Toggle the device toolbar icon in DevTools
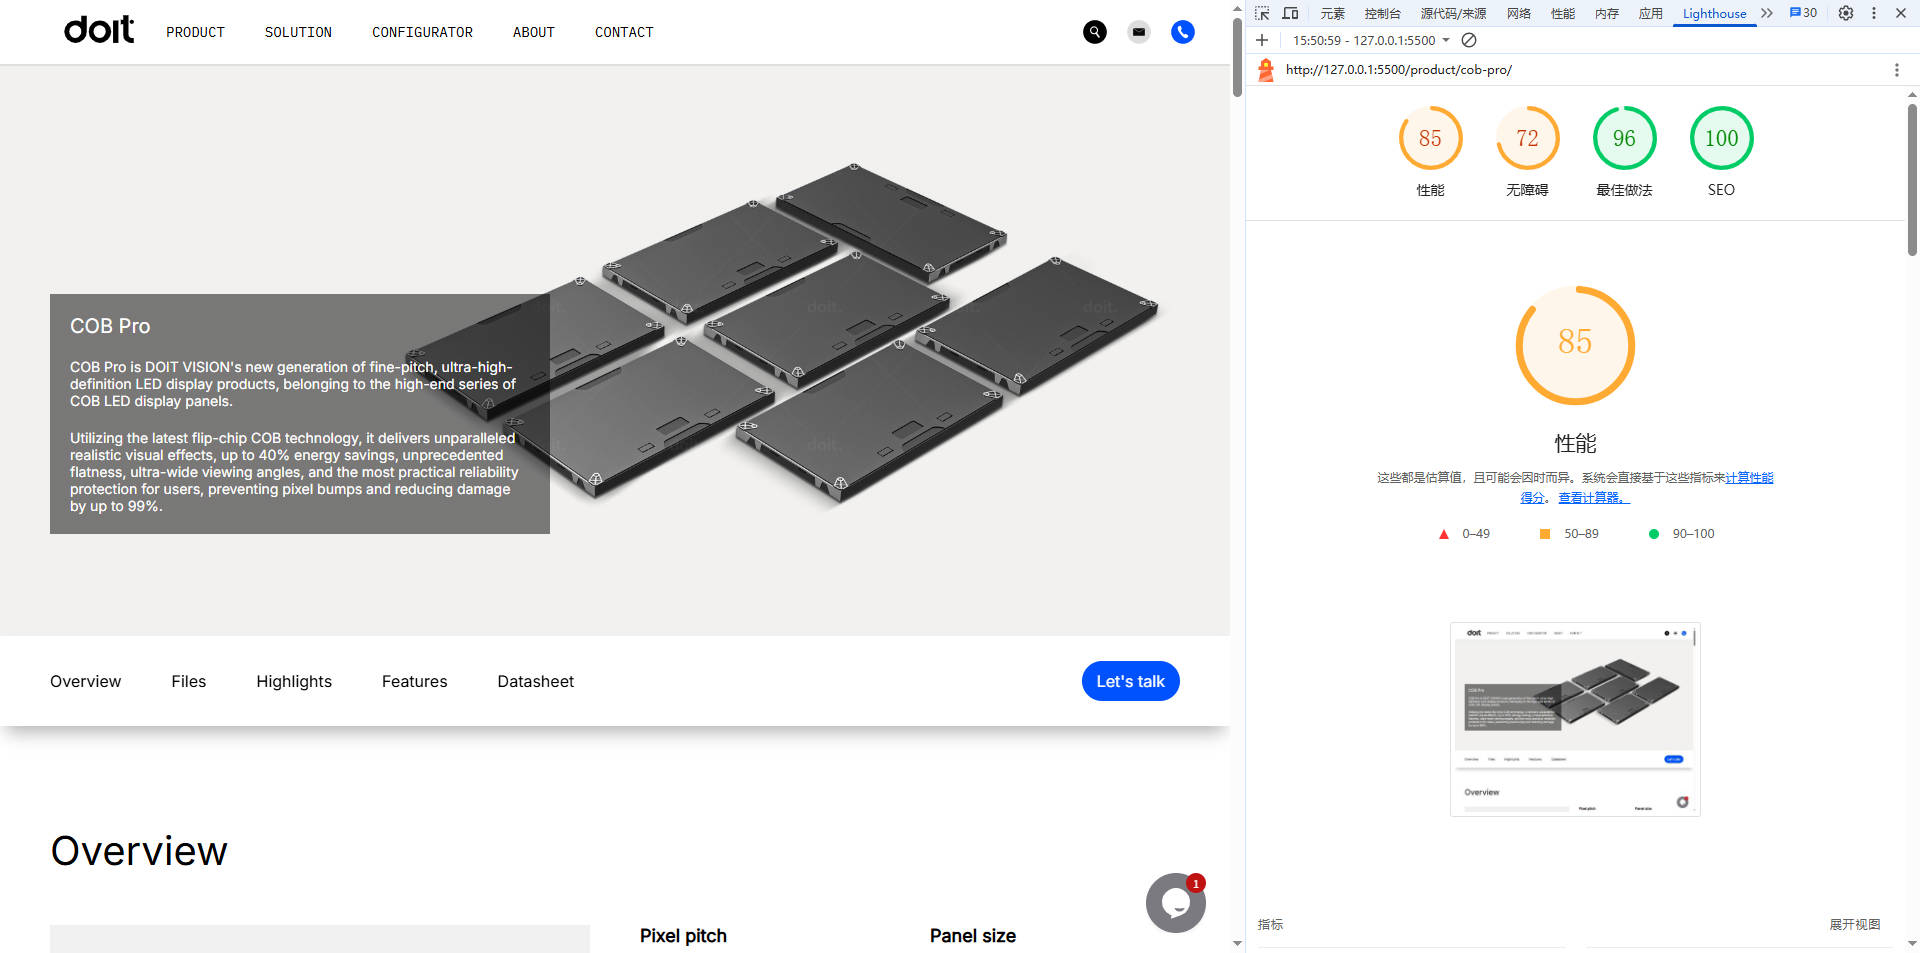The width and height of the screenshot is (1920, 953). tap(1290, 13)
